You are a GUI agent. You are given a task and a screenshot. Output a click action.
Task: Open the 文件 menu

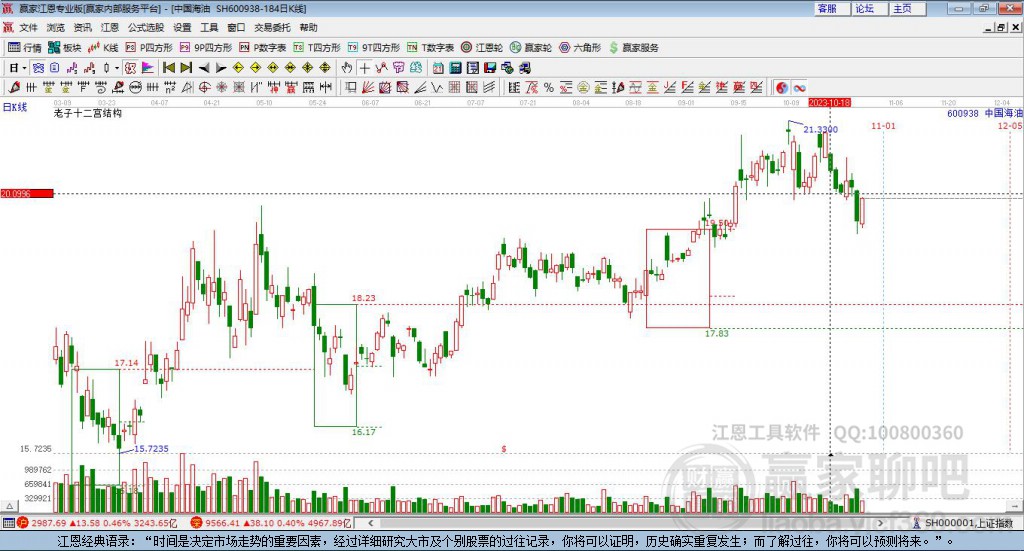coord(29,27)
